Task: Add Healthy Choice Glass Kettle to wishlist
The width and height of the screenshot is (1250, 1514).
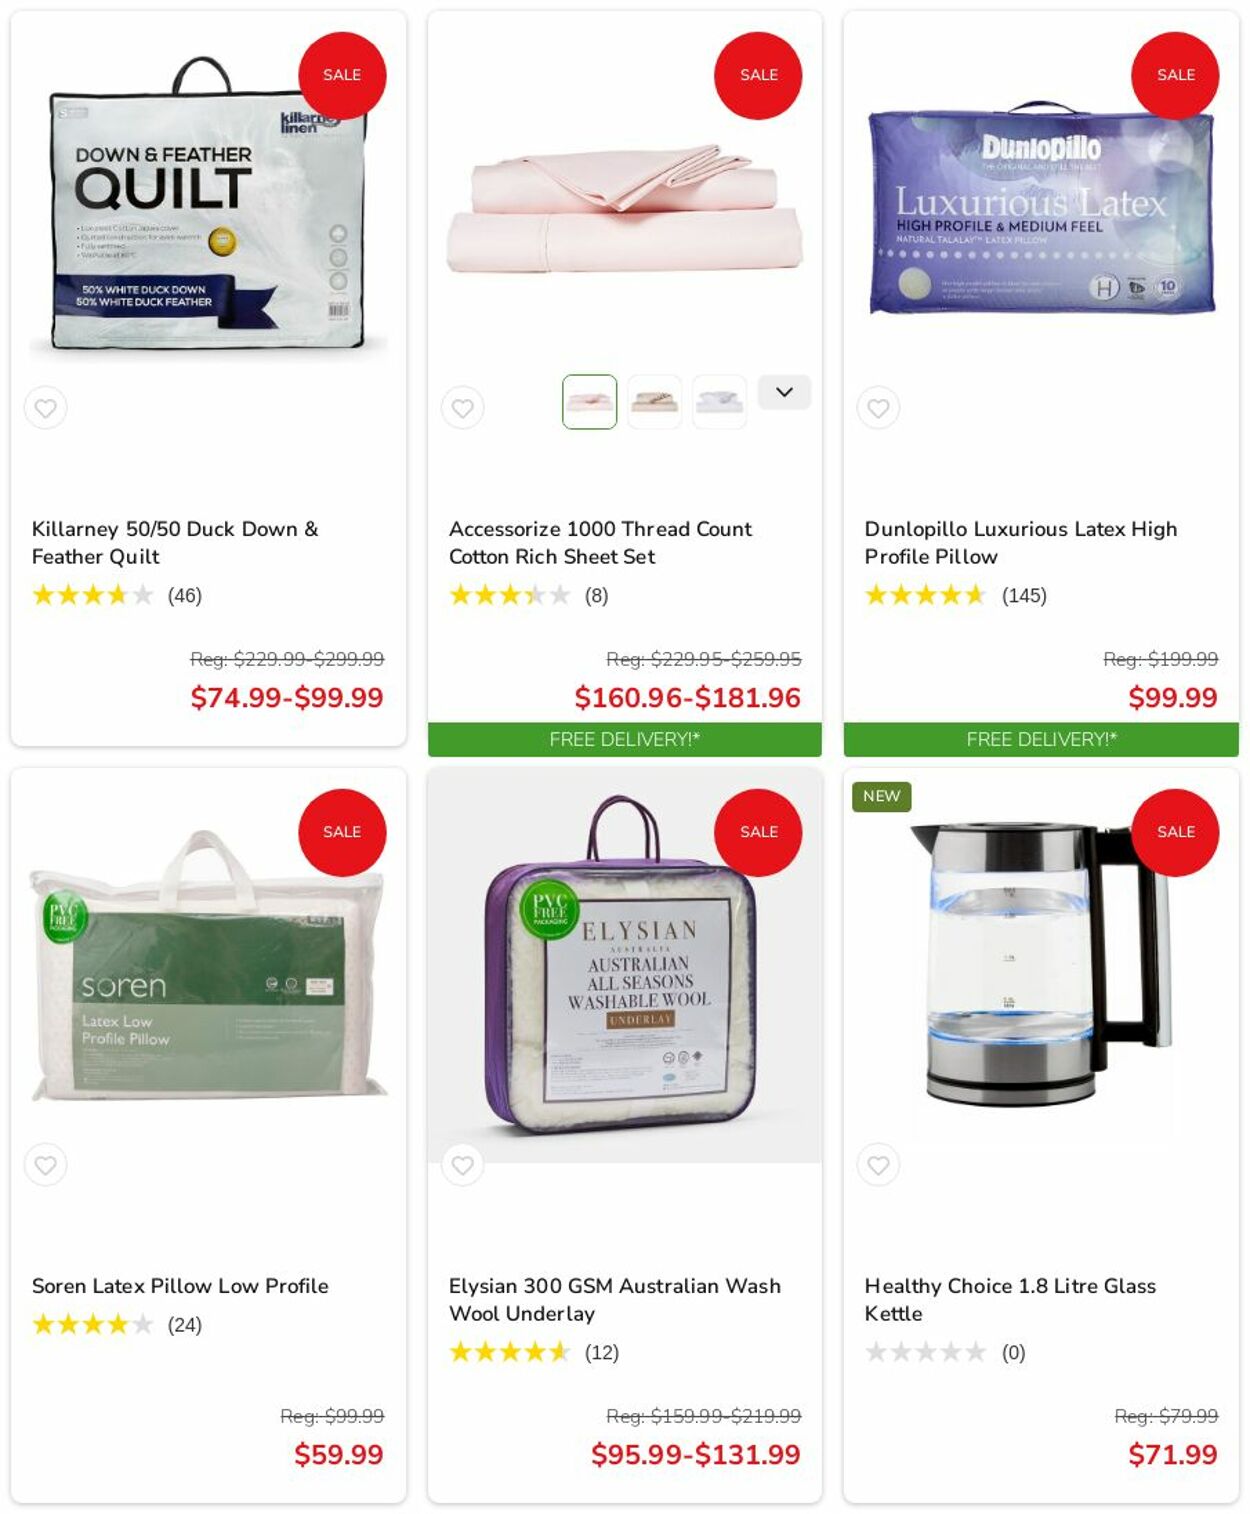Action: [x=878, y=1165]
